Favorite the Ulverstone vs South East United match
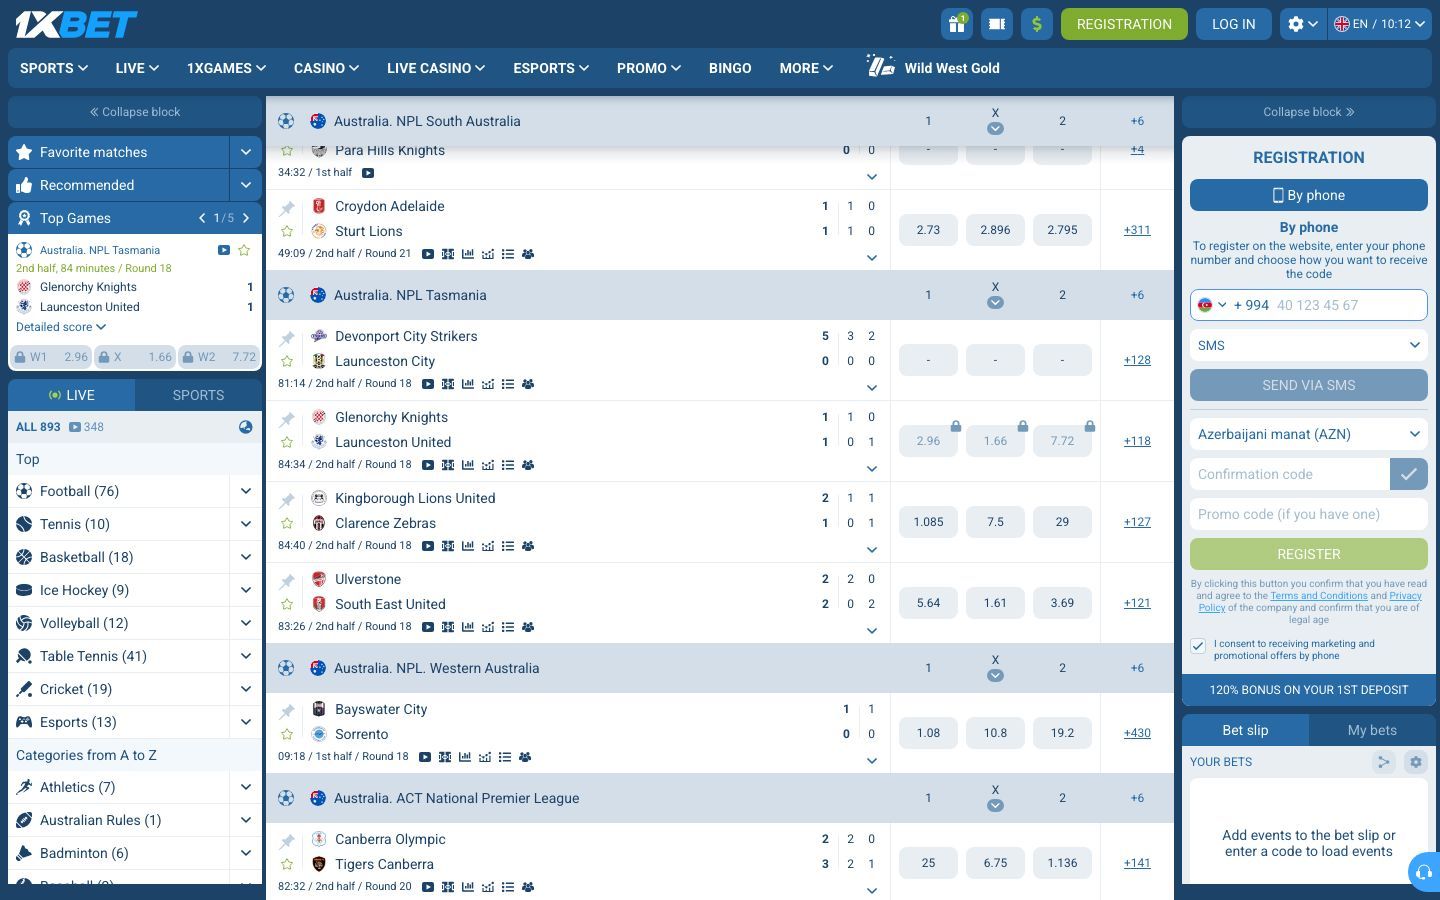This screenshot has width=1440, height=900. pos(287,605)
